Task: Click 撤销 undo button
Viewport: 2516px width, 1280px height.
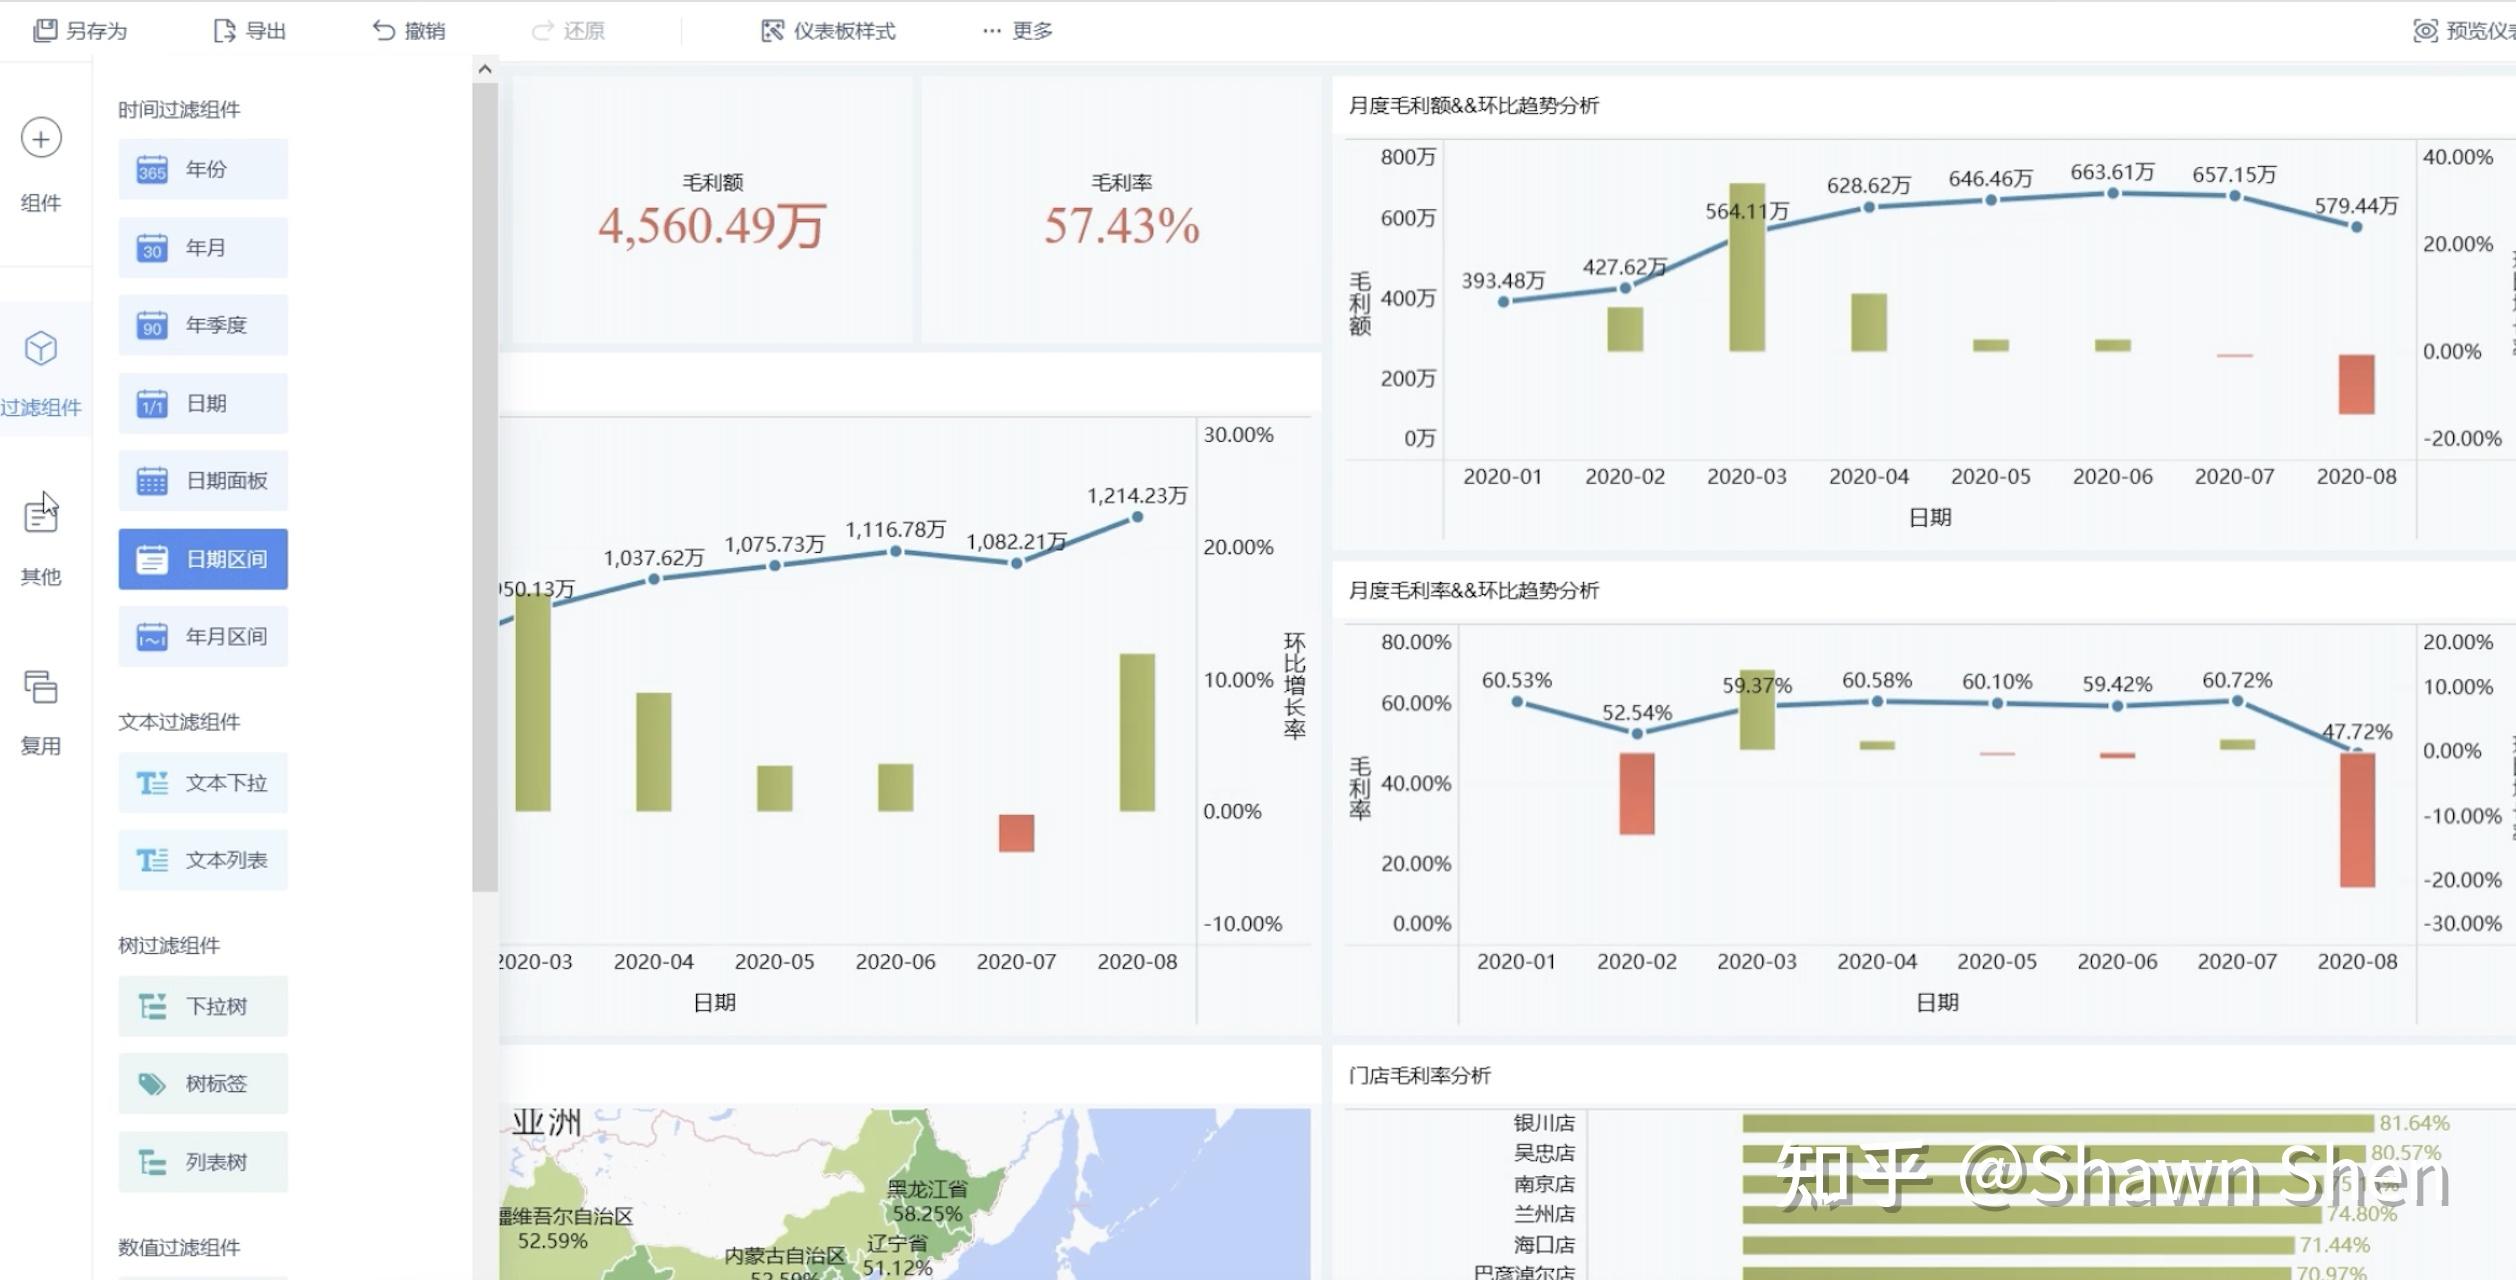Action: tap(409, 31)
